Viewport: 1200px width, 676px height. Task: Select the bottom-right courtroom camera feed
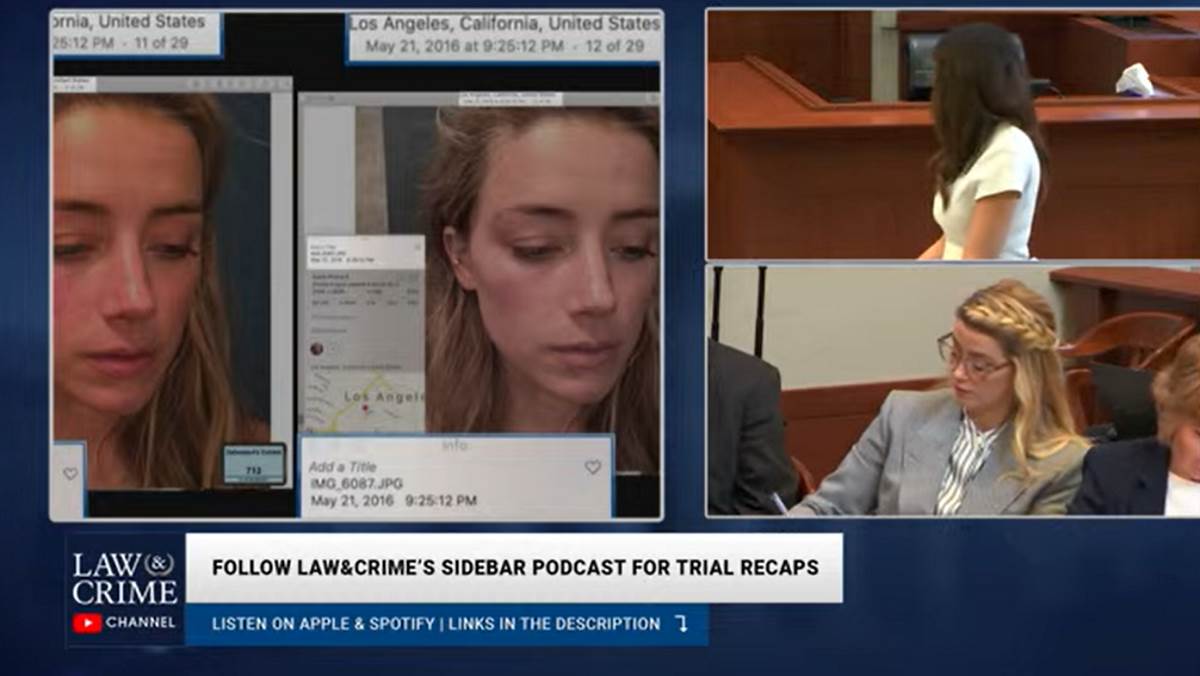click(x=952, y=391)
